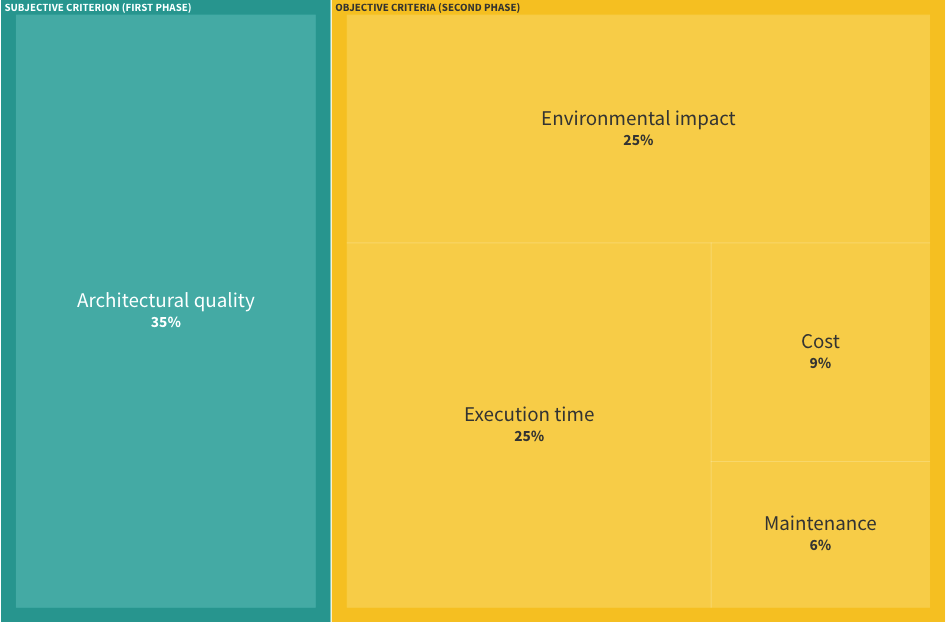Click the Execution time label text
The width and height of the screenshot is (946, 622).
pos(529,414)
